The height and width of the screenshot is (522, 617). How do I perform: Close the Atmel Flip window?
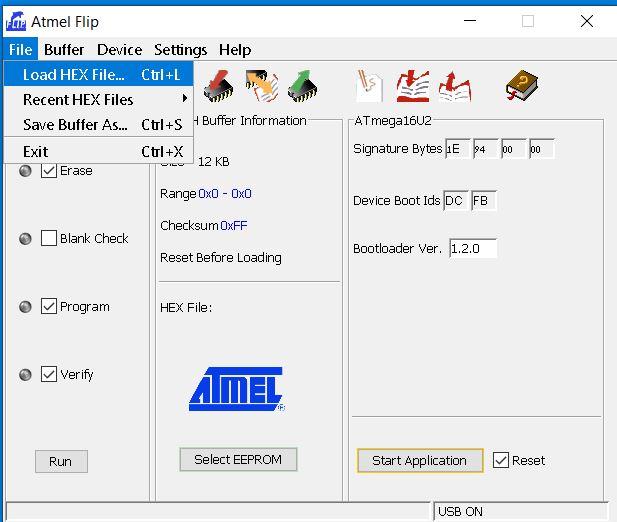pos(587,21)
